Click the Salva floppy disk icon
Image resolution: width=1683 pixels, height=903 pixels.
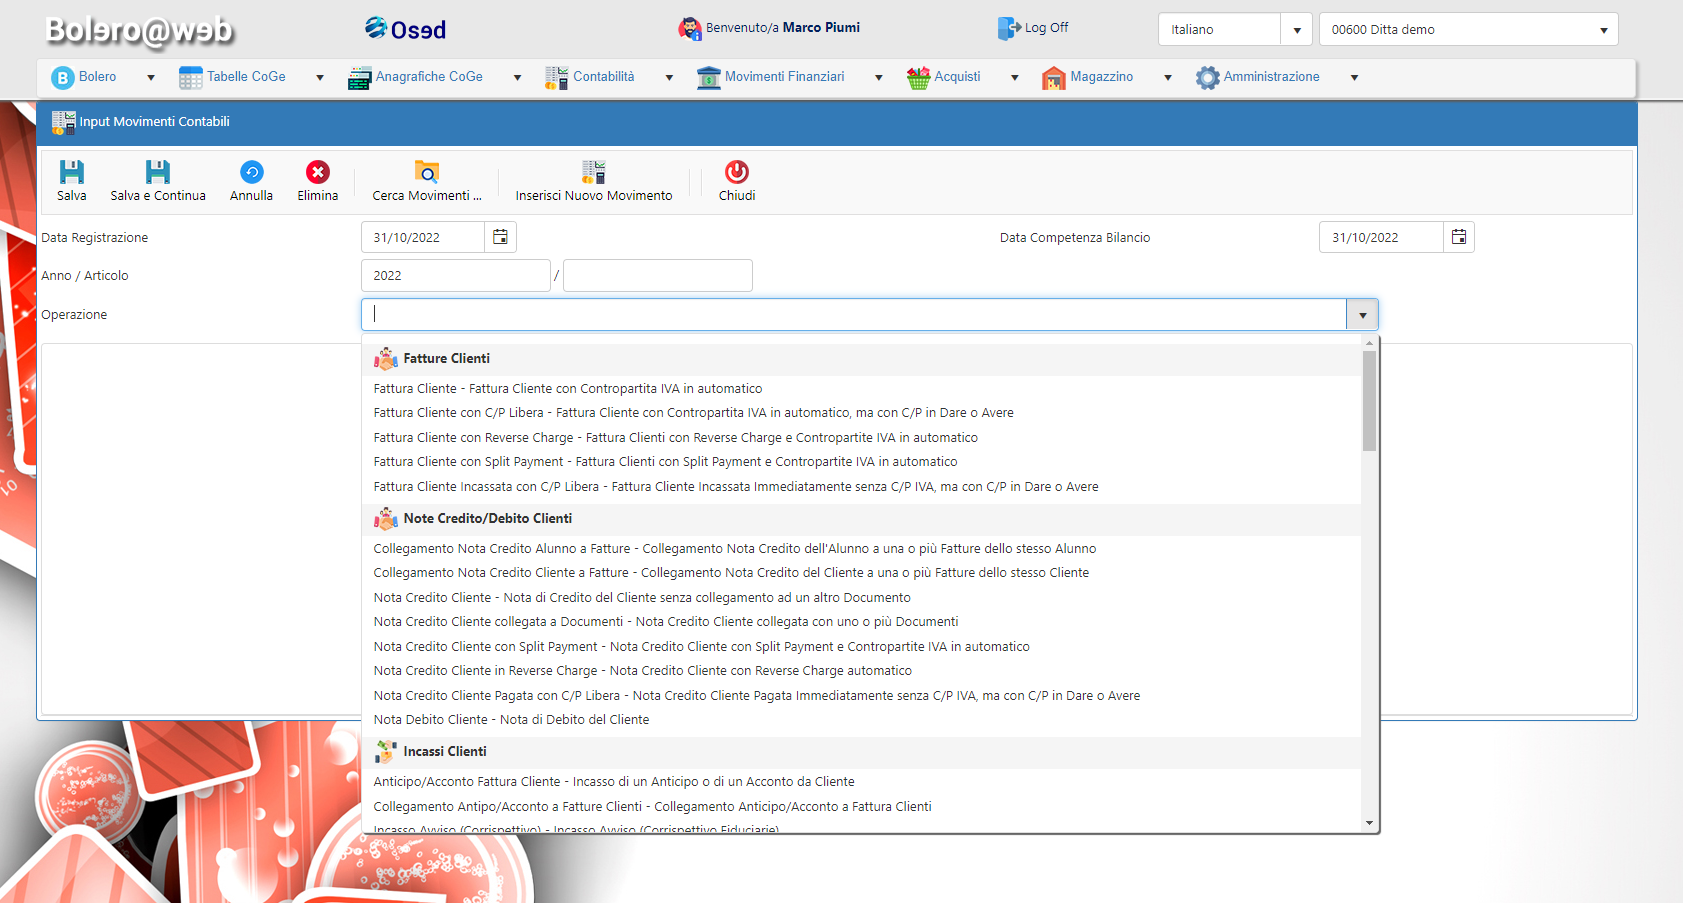click(x=72, y=172)
